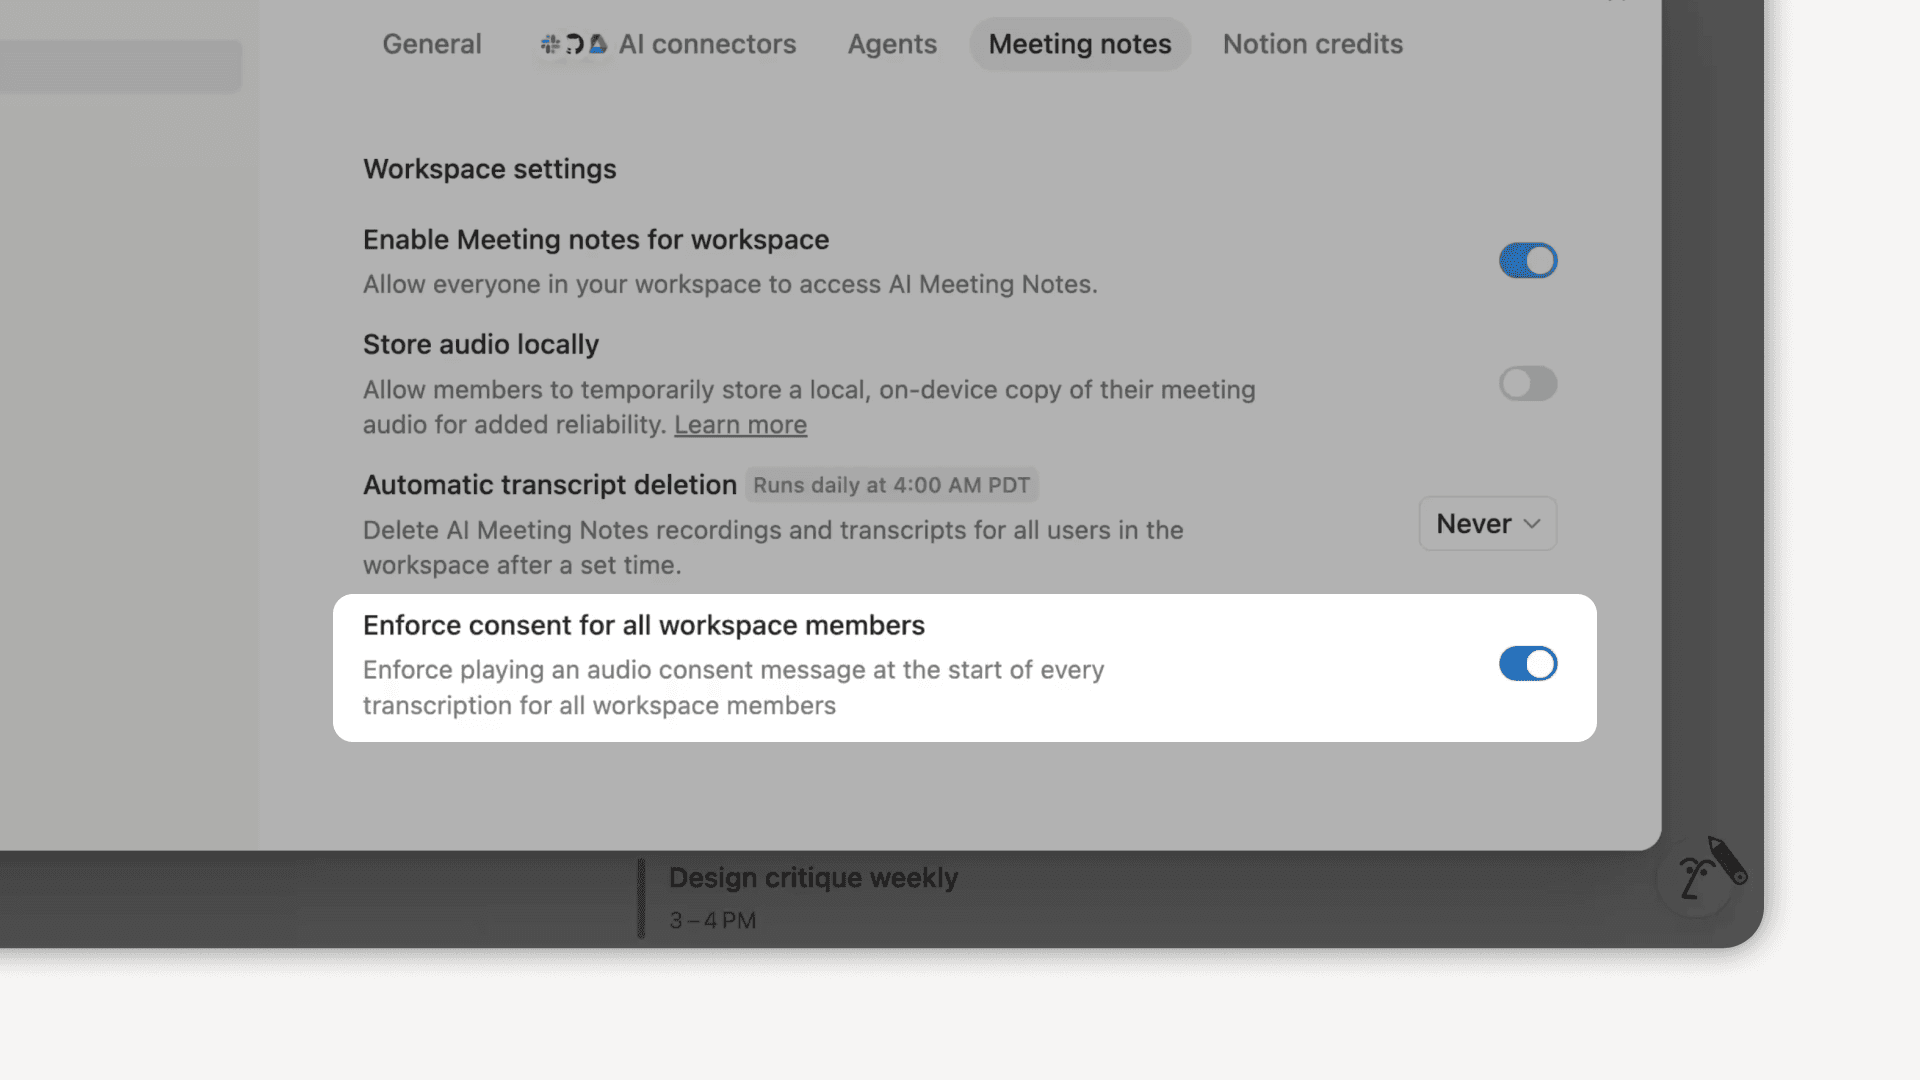Open the Never deletion schedule dropdown
The height and width of the screenshot is (1080, 1920).
tap(1487, 523)
